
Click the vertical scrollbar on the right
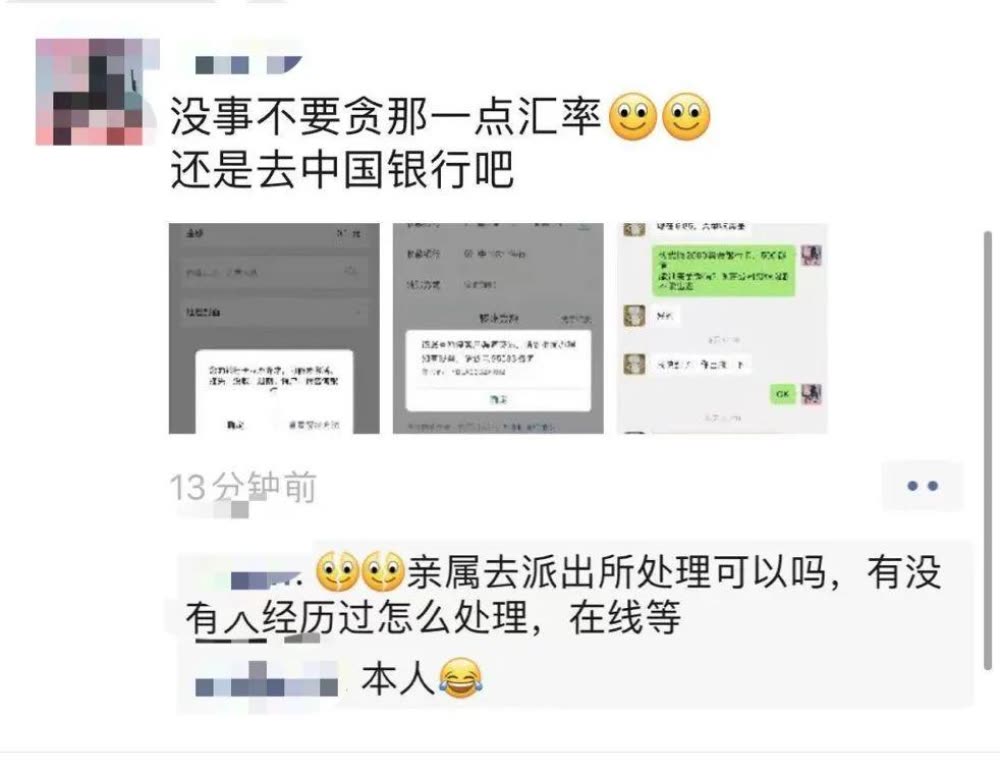[x=988, y=450]
